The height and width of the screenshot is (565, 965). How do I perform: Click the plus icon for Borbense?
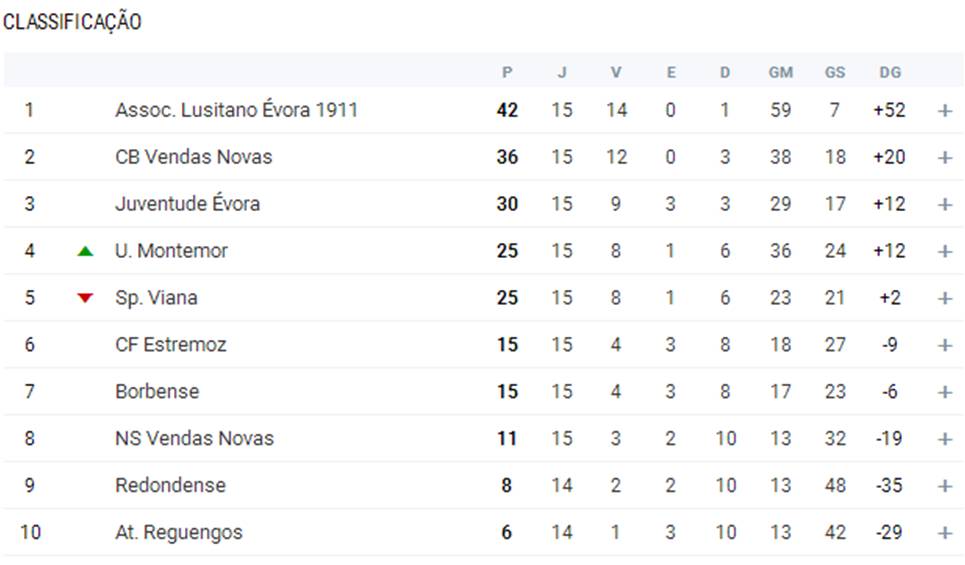coord(944,392)
